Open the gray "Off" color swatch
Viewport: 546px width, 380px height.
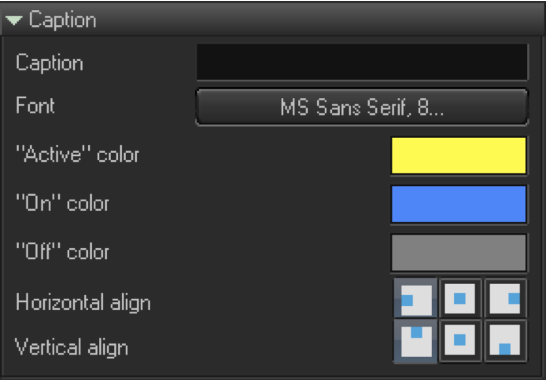tap(459, 253)
